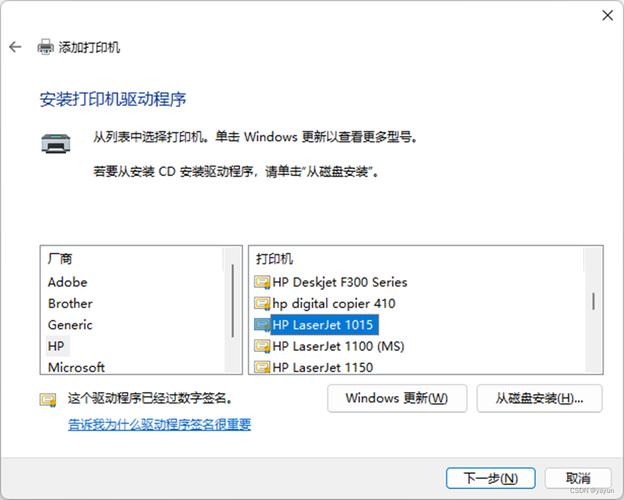This screenshot has width=624, height=500.
Task: Proceed with 下一步(N) button
Action: (x=491, y=478)
